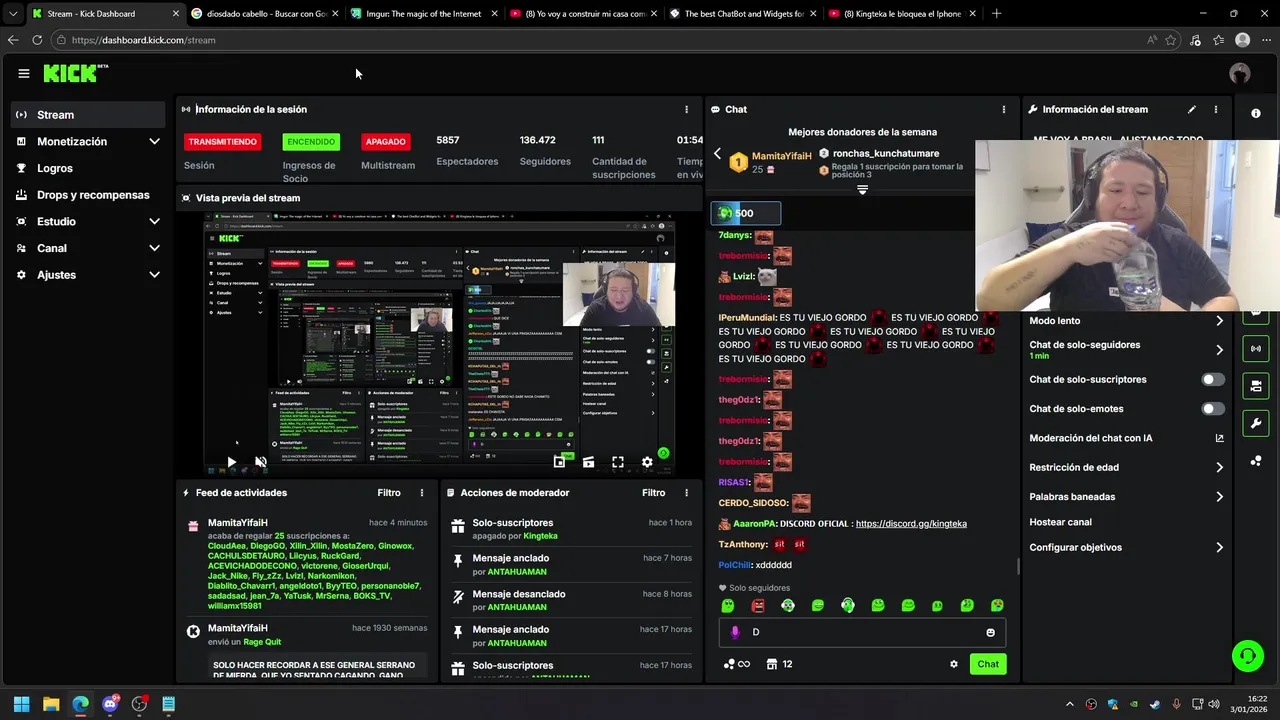Open the Windows Start menu
The width and height of the screenshot is (1280, 720).
click(21, 704)
